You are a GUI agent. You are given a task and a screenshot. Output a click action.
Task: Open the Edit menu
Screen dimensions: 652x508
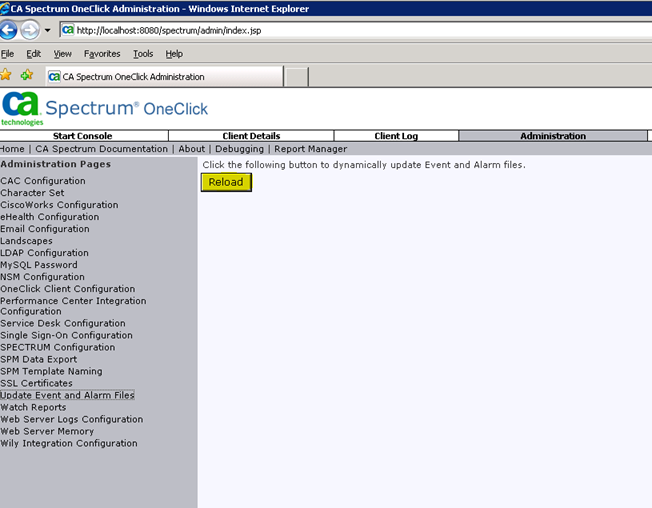click(33, 54)
